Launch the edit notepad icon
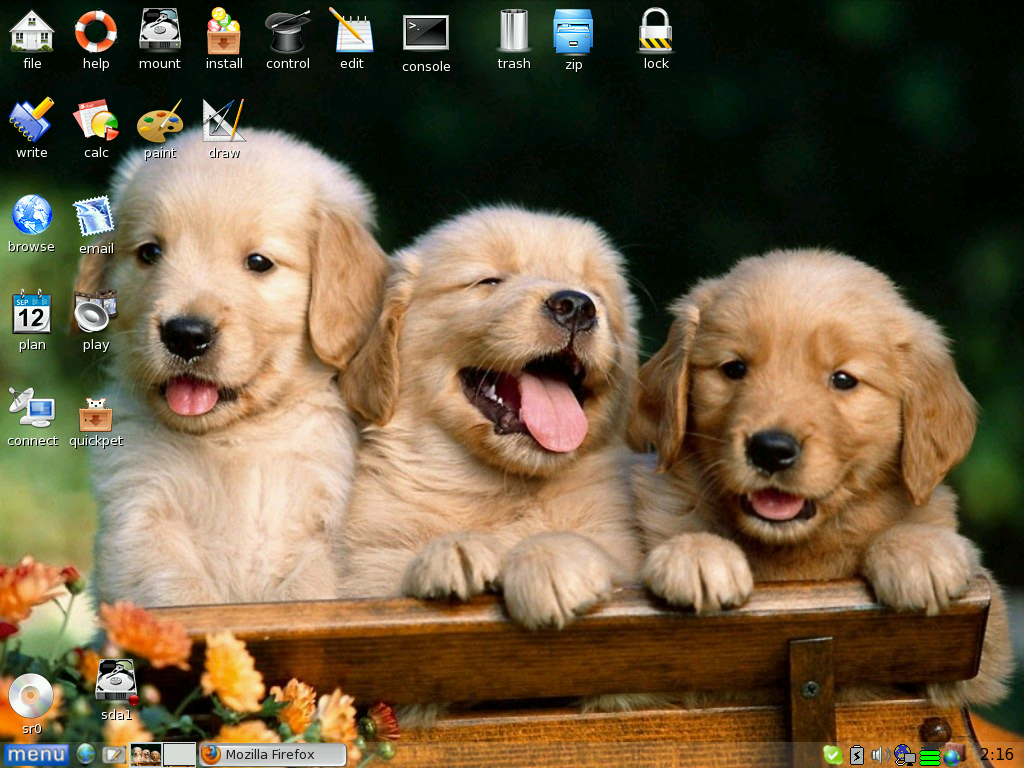This screenshot has width=1024, height=768. click(351, 29)
